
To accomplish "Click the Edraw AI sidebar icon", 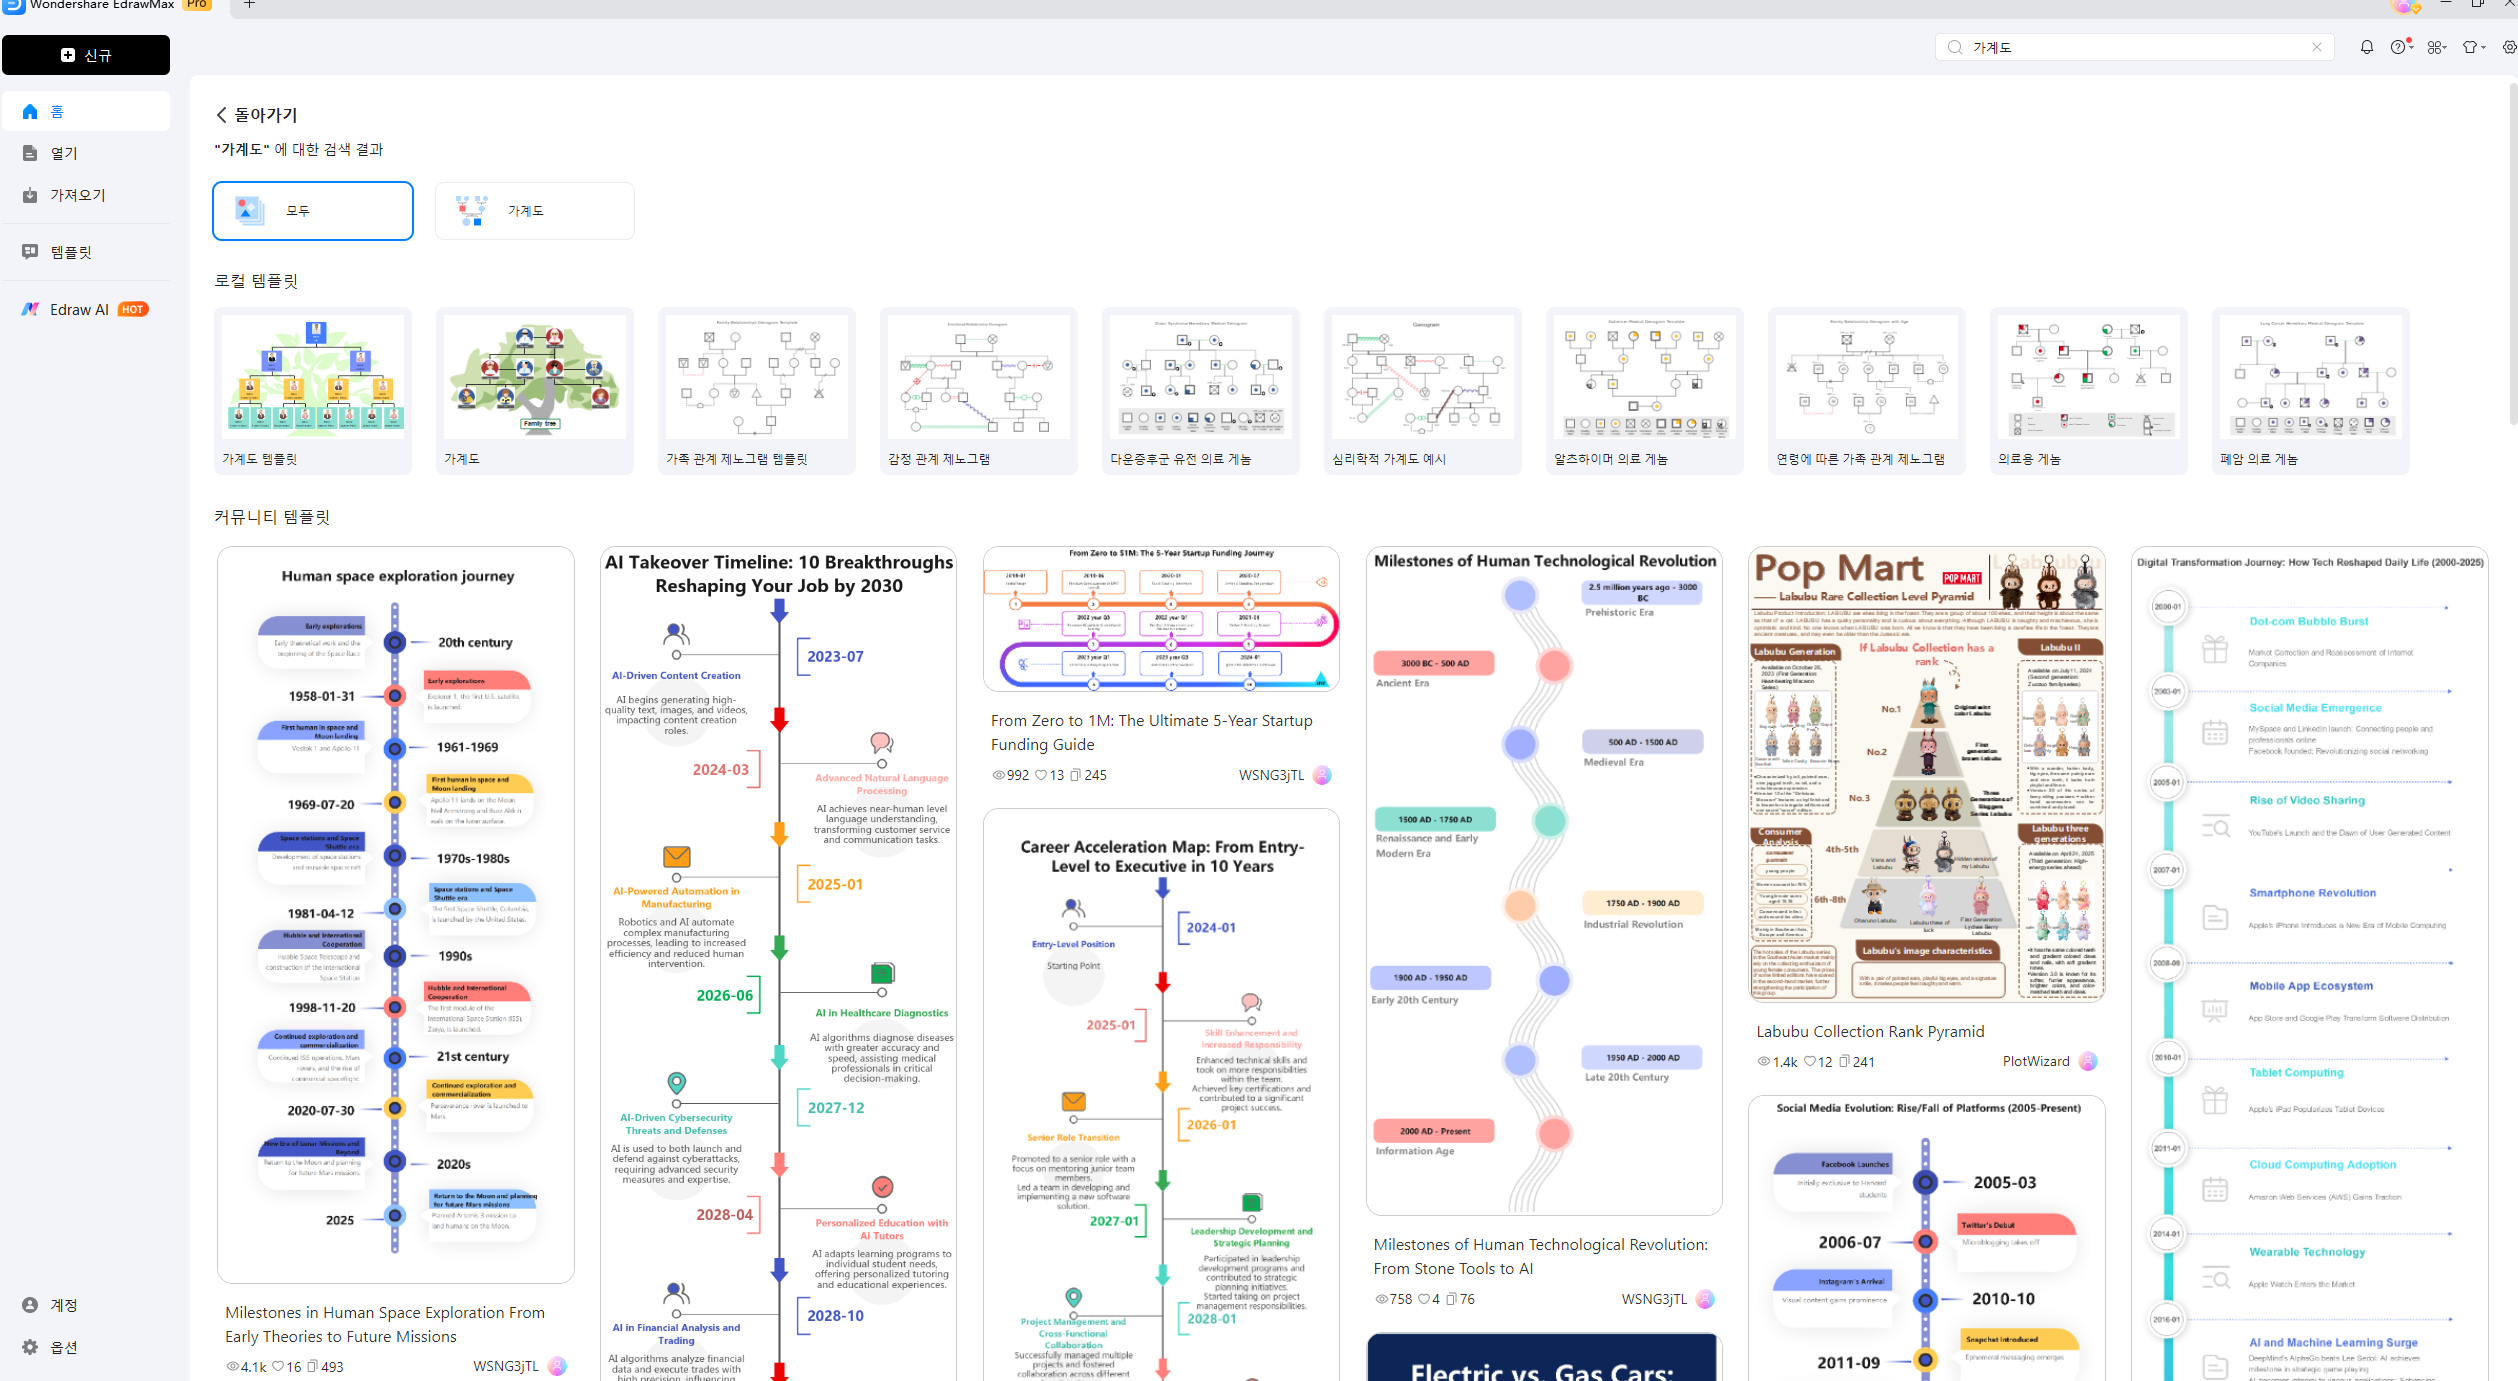I will [x=31, y=310].
